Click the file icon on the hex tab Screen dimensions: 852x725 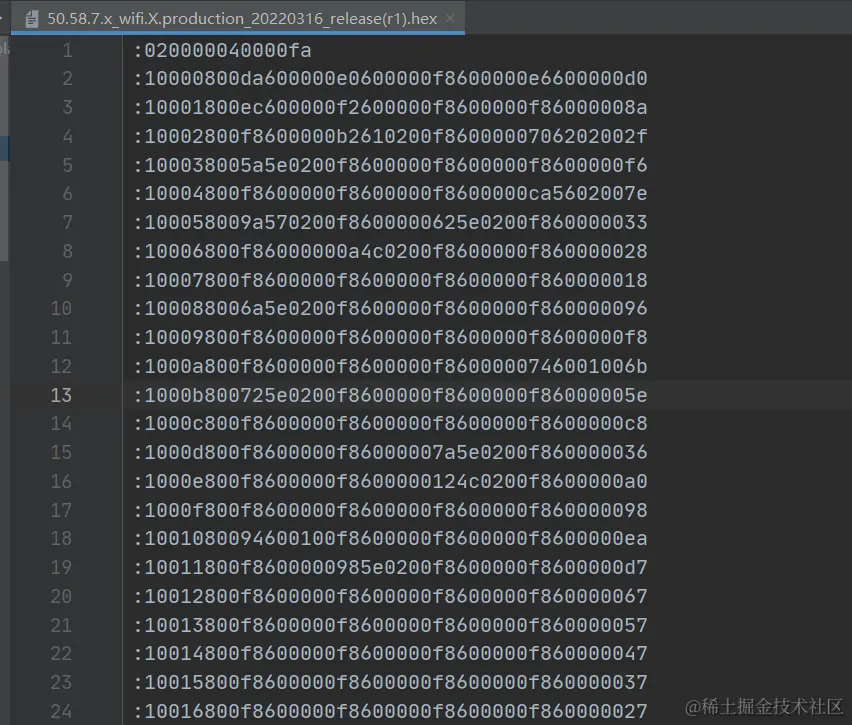click(32, 19)
